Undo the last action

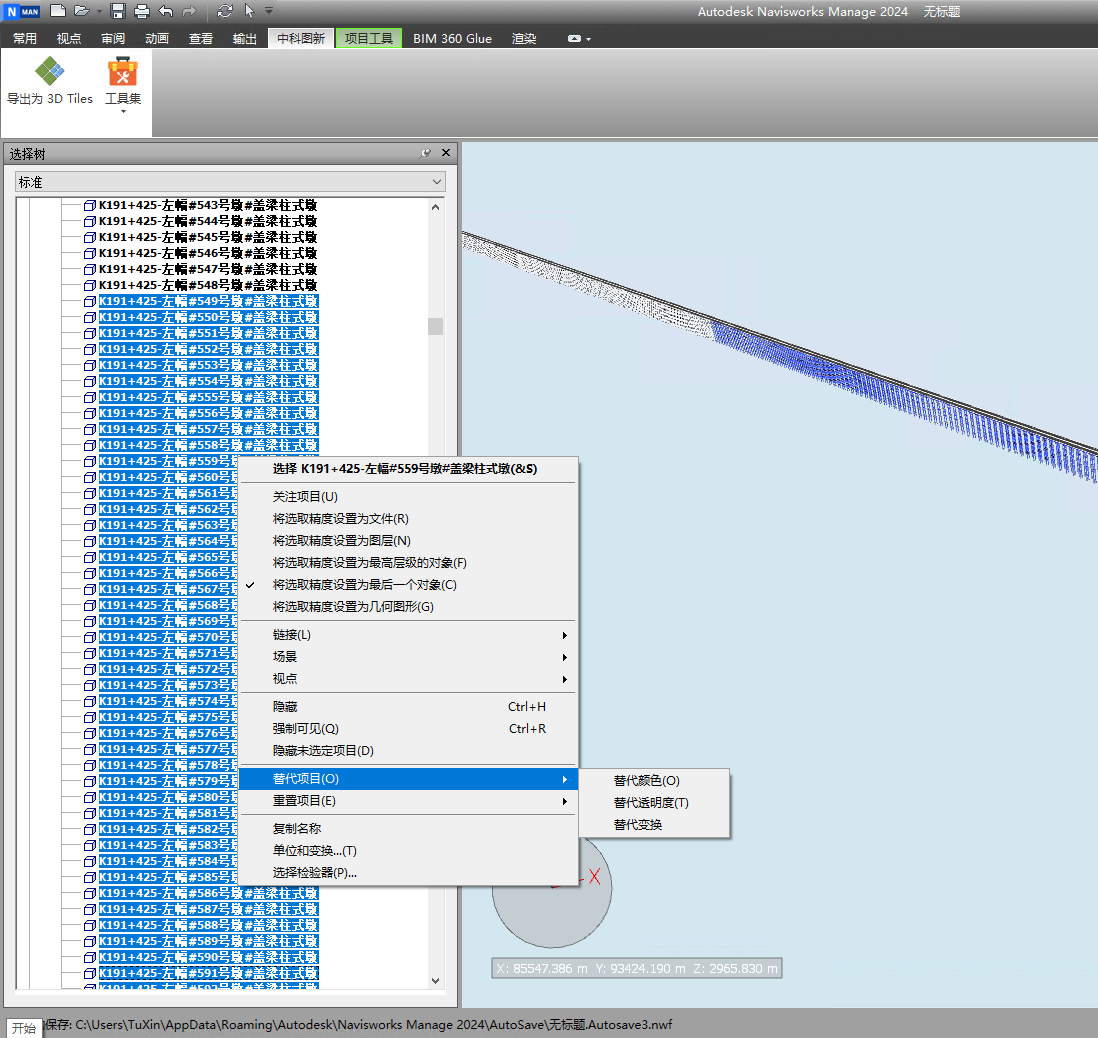tap(166, 11)
